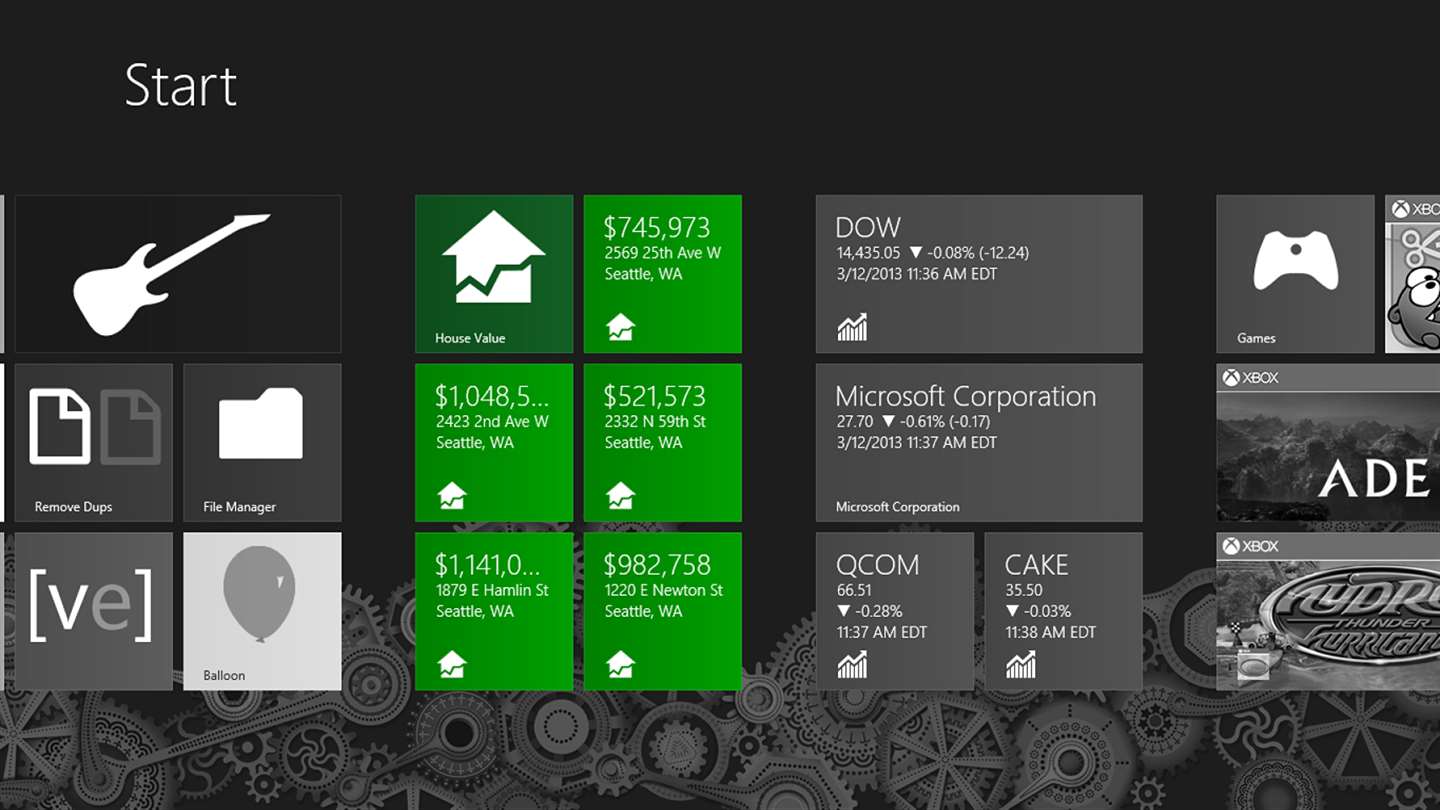Open the House Value app tile
Viewport: 1440px width, 810px height.
coord(494,274)
